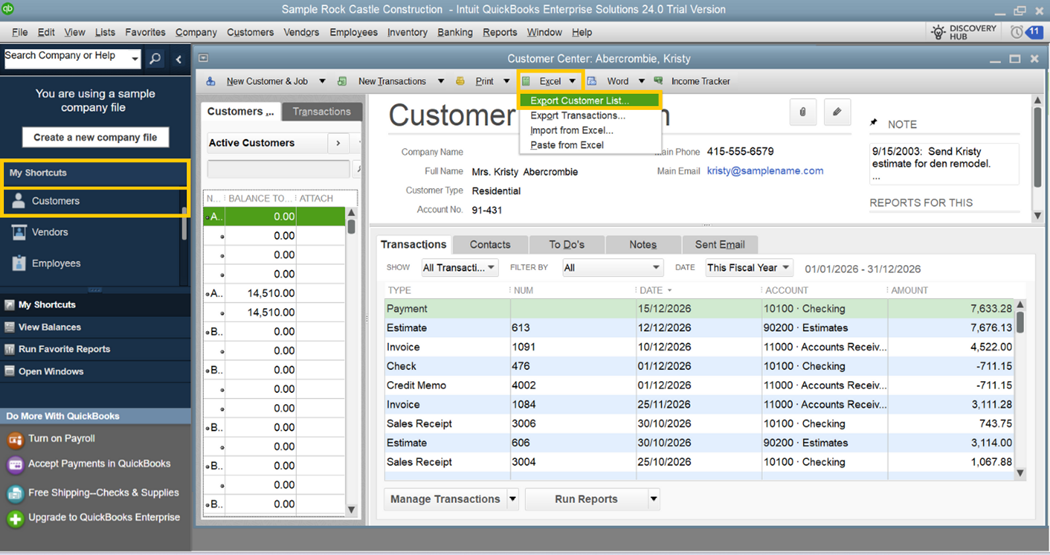This screenshot has height=555, width=1050.
Task: Click the Turn on Payroll icon
Action: (15, 439)
